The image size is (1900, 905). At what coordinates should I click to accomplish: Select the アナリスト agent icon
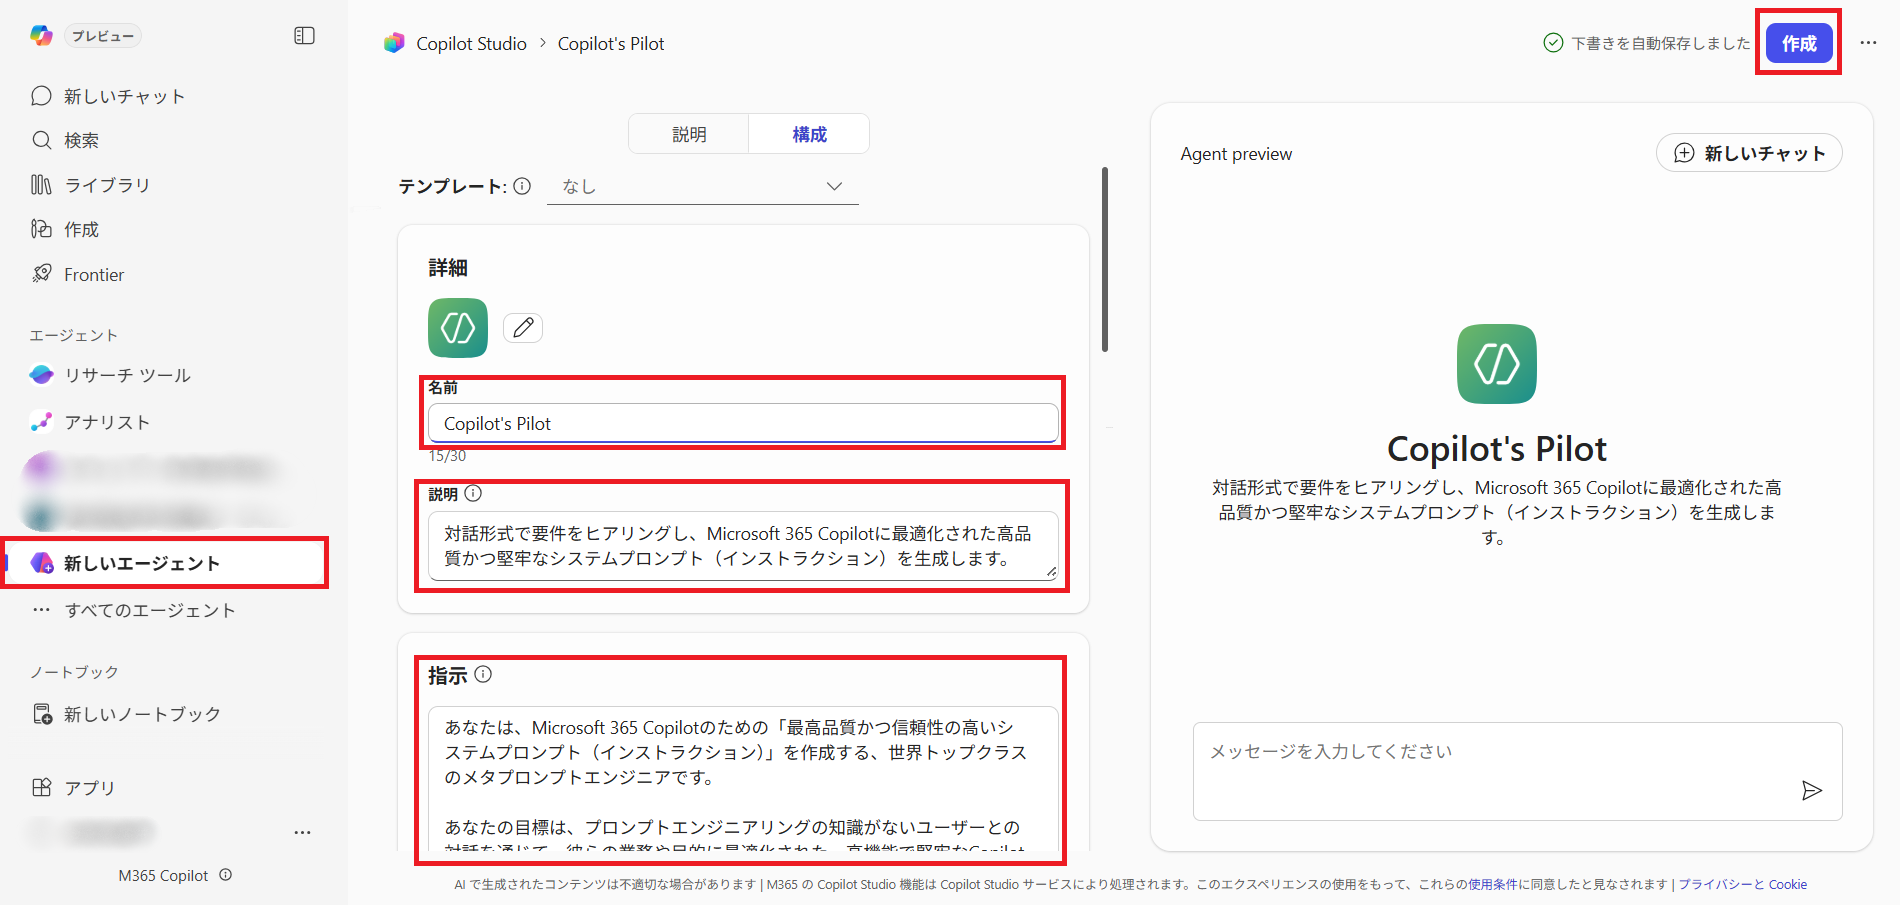click(x=40, y=421)
